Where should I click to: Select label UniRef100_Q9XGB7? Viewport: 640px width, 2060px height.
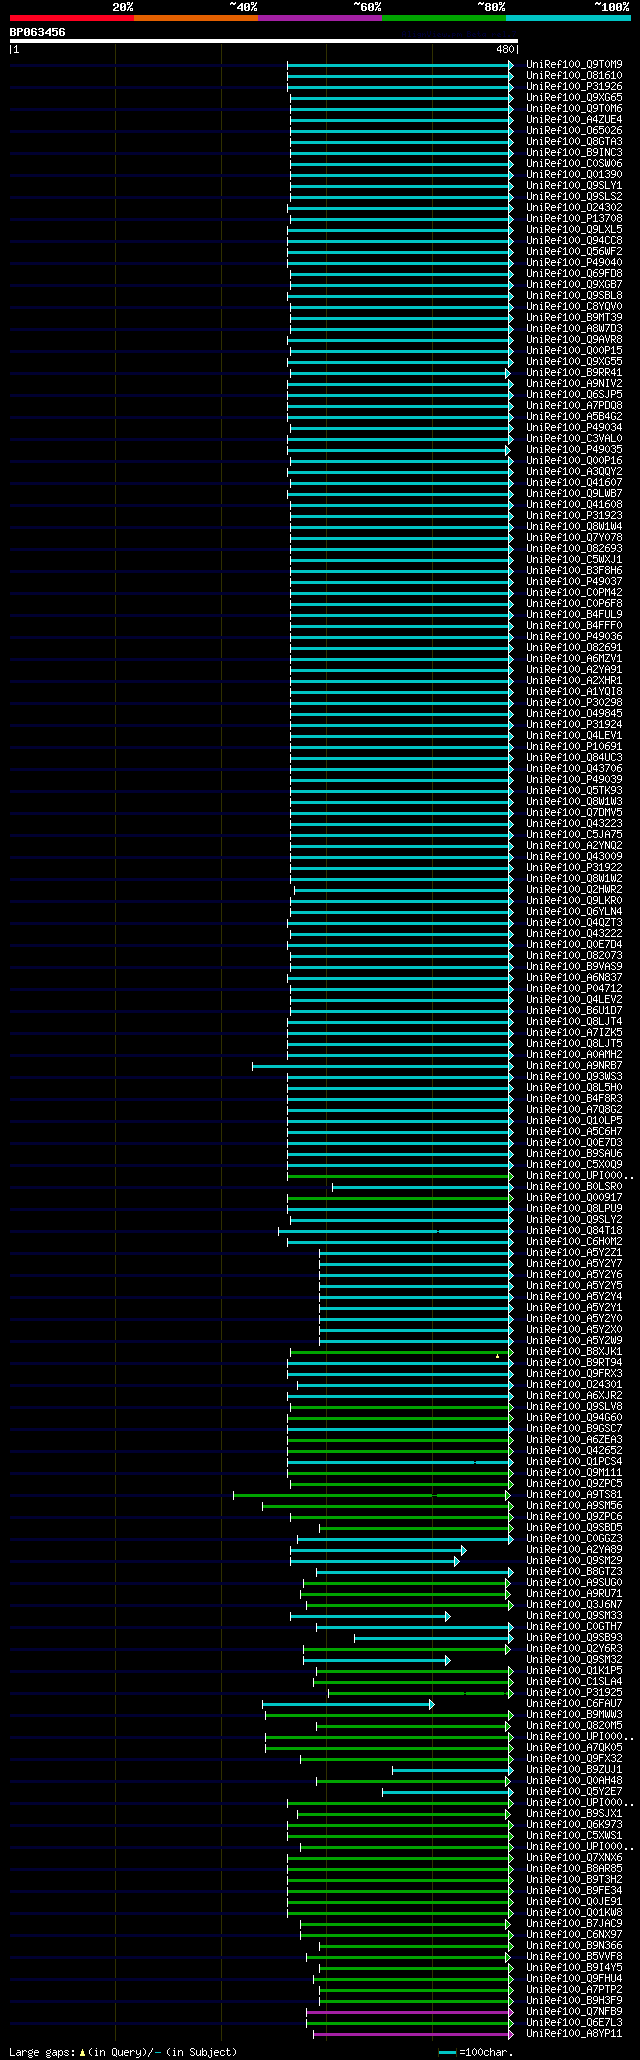(574, 285)
